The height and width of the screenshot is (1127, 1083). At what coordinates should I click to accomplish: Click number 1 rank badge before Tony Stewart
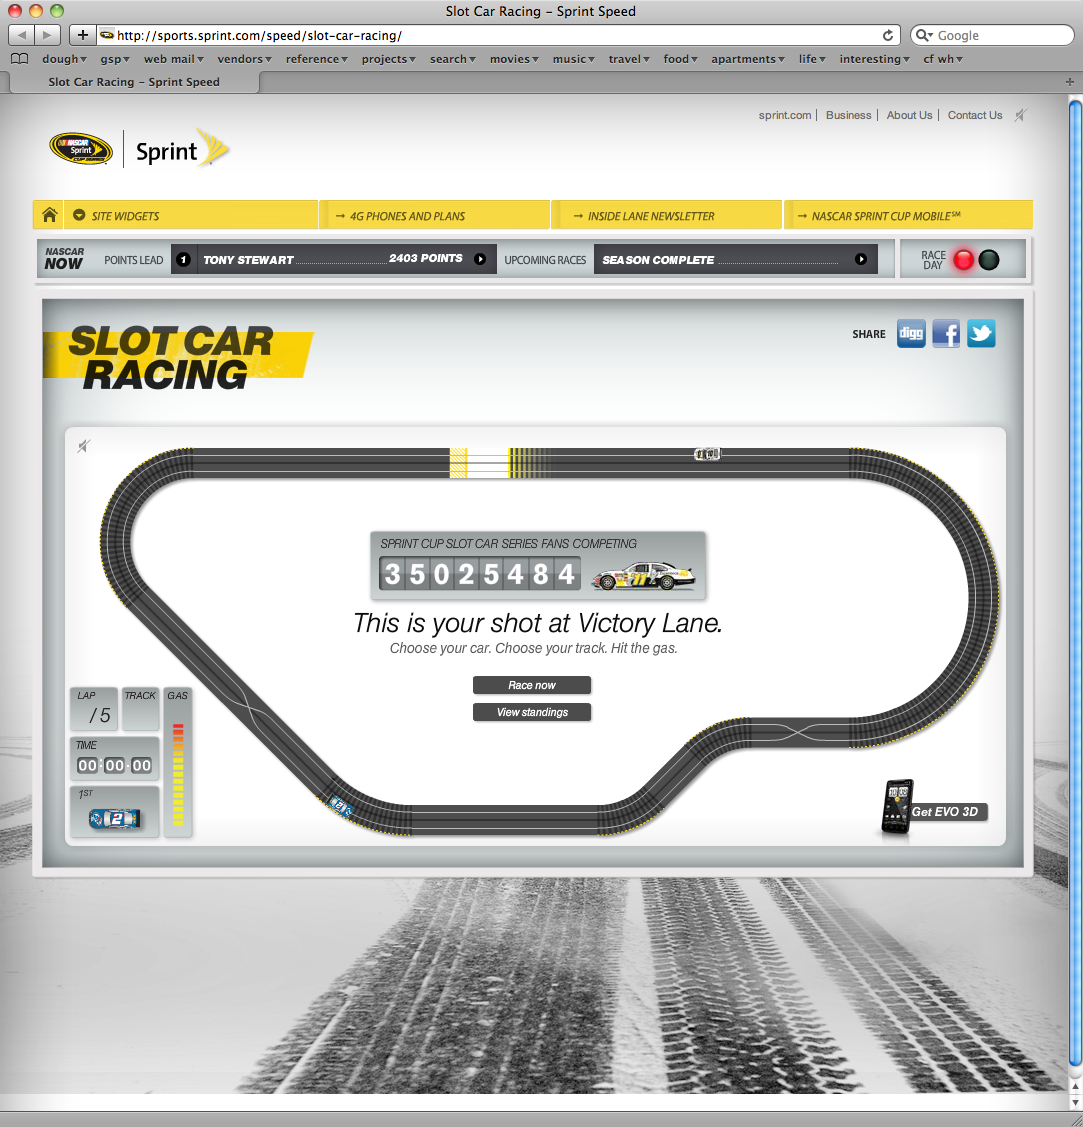[x=183, y=259]
